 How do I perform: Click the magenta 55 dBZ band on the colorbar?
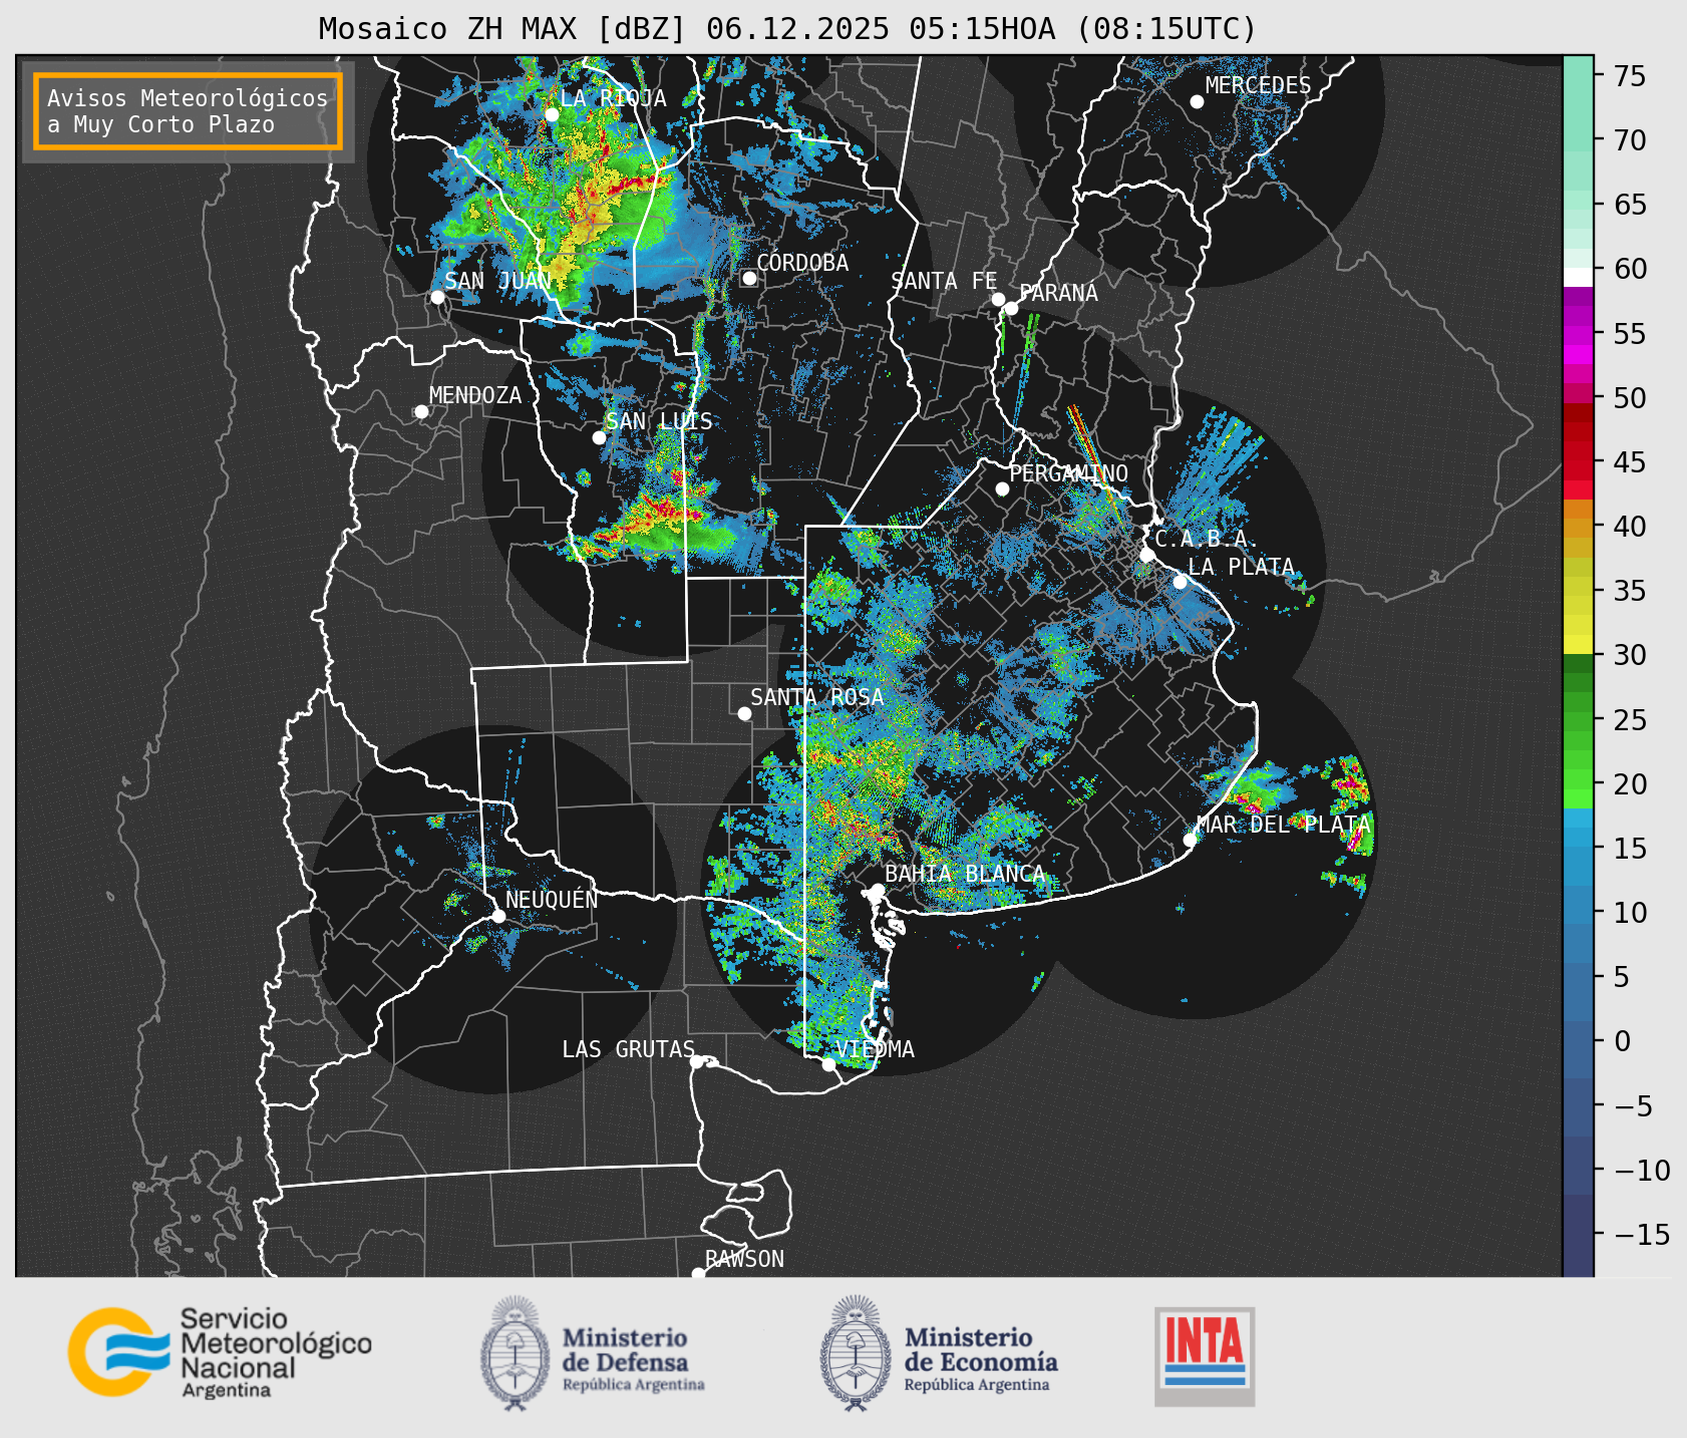1578,334
